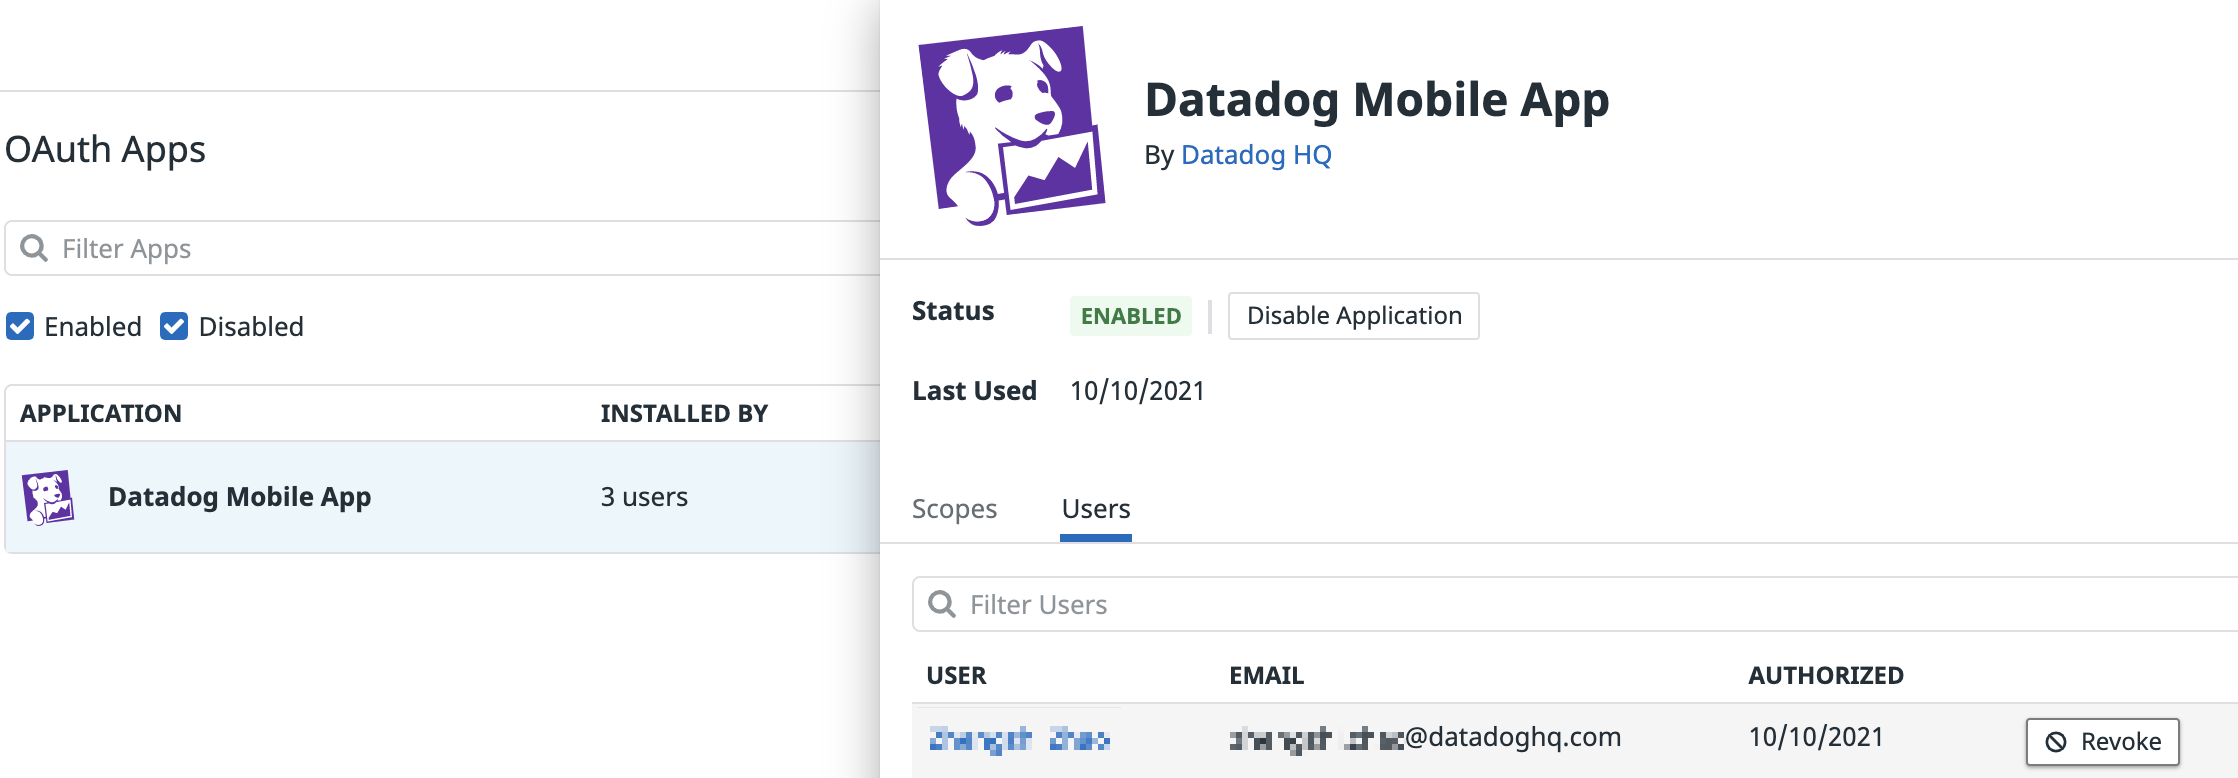
Task: Click the prohibition icon on the Revoke button
Action: 2056,742
